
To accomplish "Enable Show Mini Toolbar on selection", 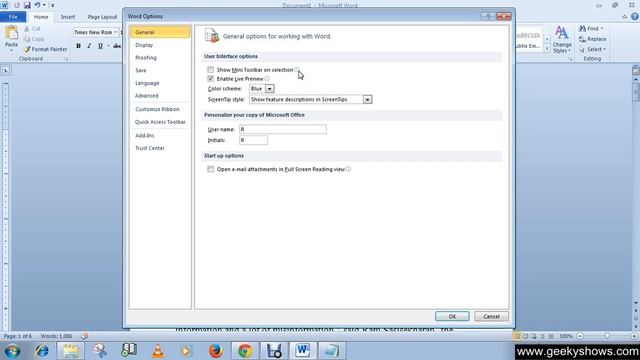I will (x=211, y=70).
